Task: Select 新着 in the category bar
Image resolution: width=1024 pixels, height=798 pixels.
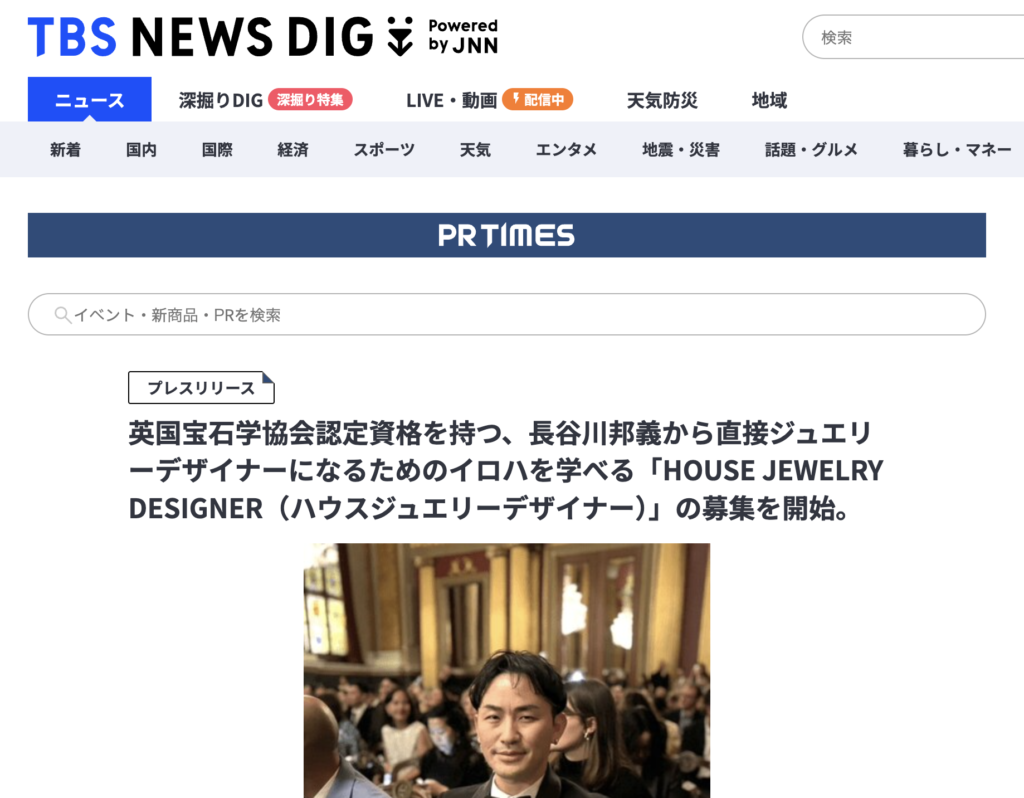Action: pyautogui.click(x=65, y=150)
